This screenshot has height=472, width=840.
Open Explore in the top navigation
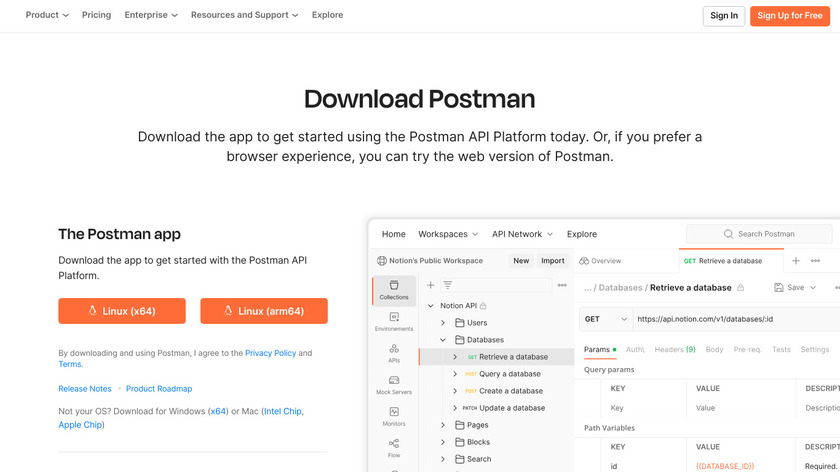pyautogui.click(x=327, y=15)
